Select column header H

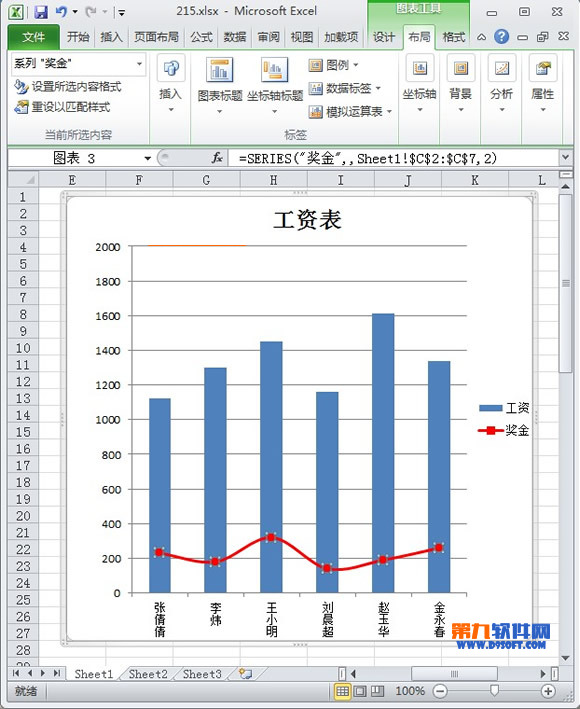pyautogui.click(x=273, y=180)
